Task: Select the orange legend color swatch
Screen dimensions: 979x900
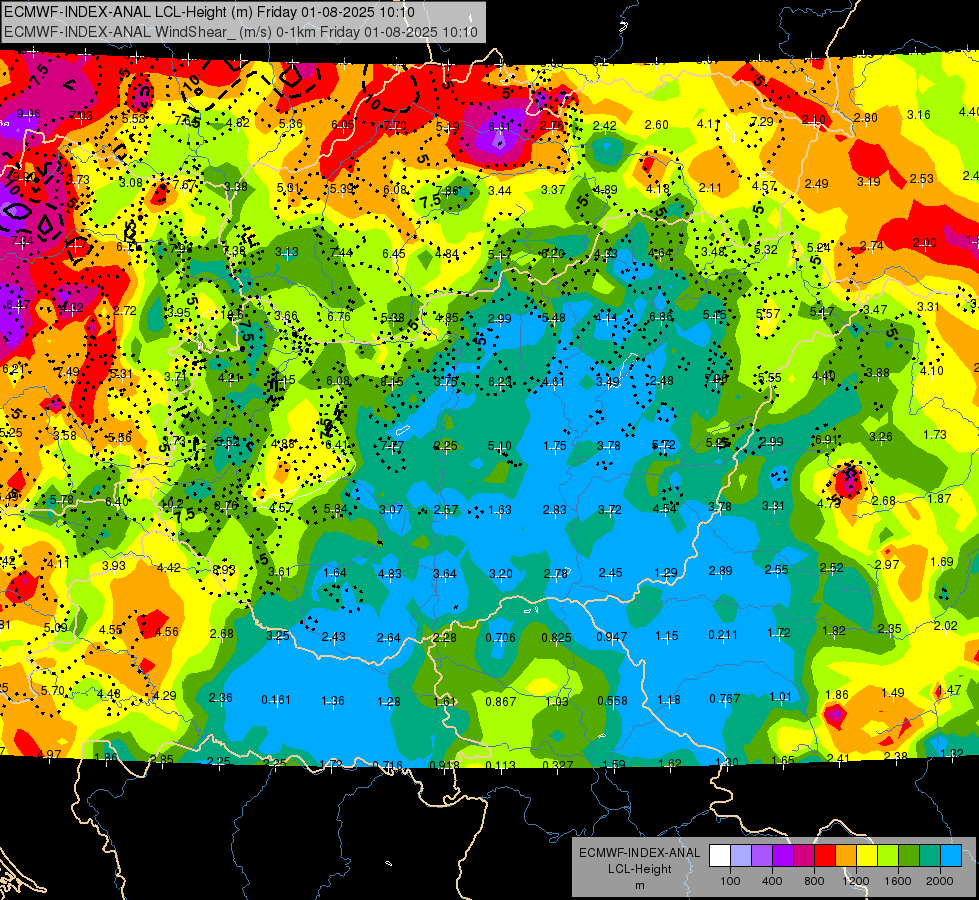Action: pyautogui.click(x=846, y=855)
